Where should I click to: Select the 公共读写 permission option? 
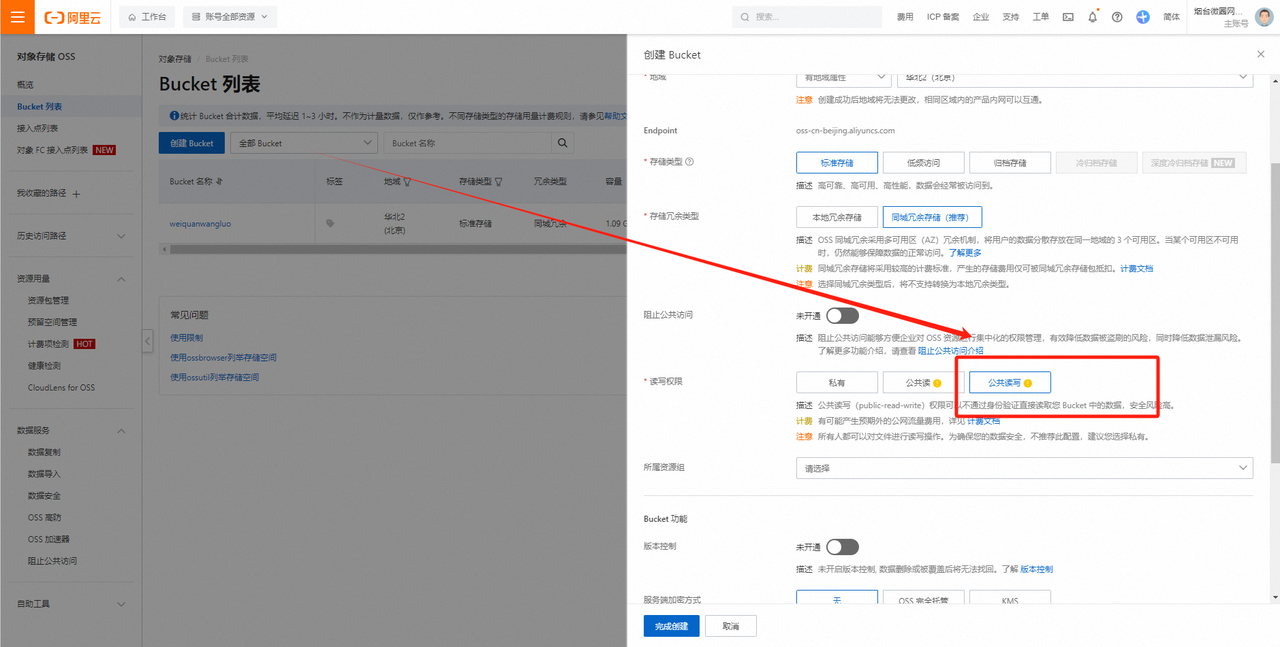click(x=1010, y=381)
